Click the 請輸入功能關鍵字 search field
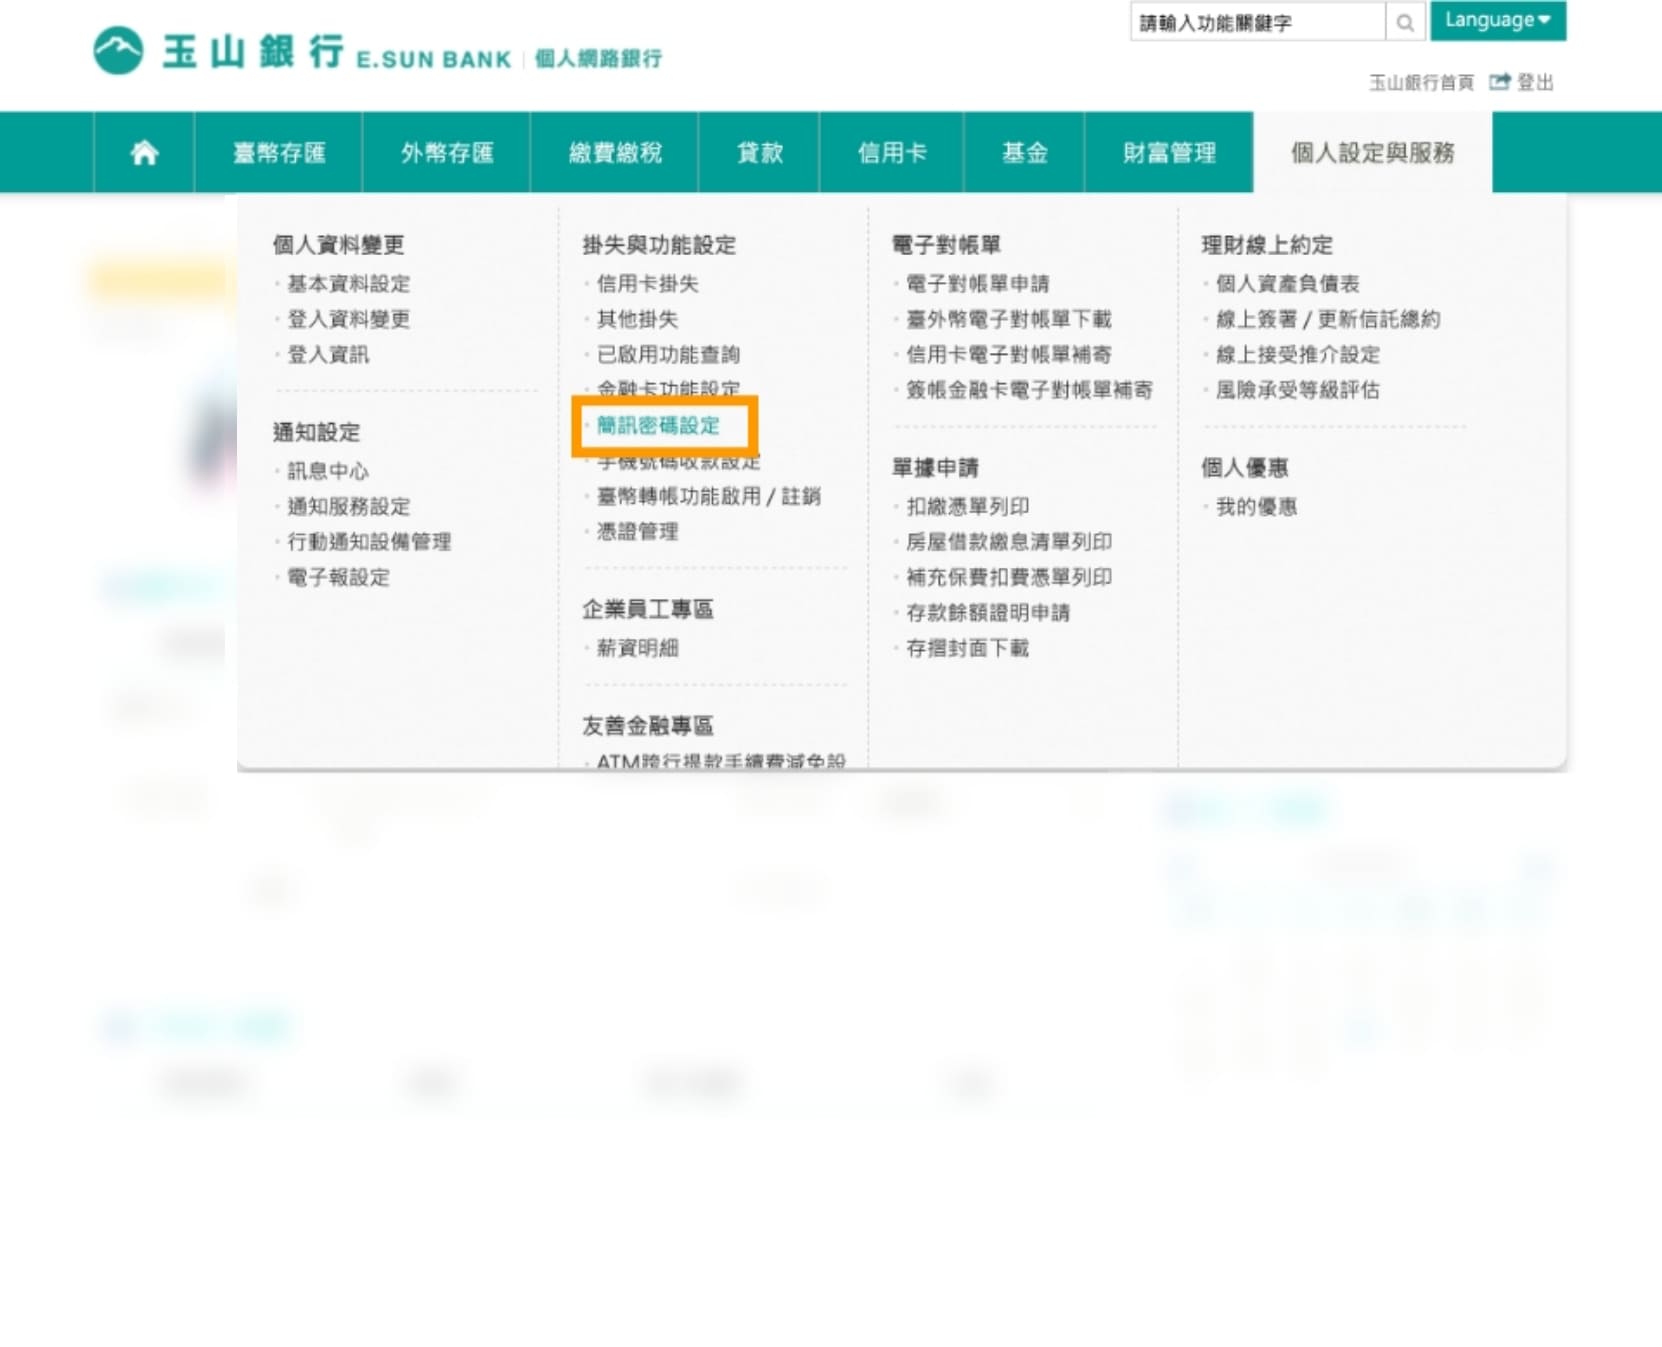 [1258, 22]
